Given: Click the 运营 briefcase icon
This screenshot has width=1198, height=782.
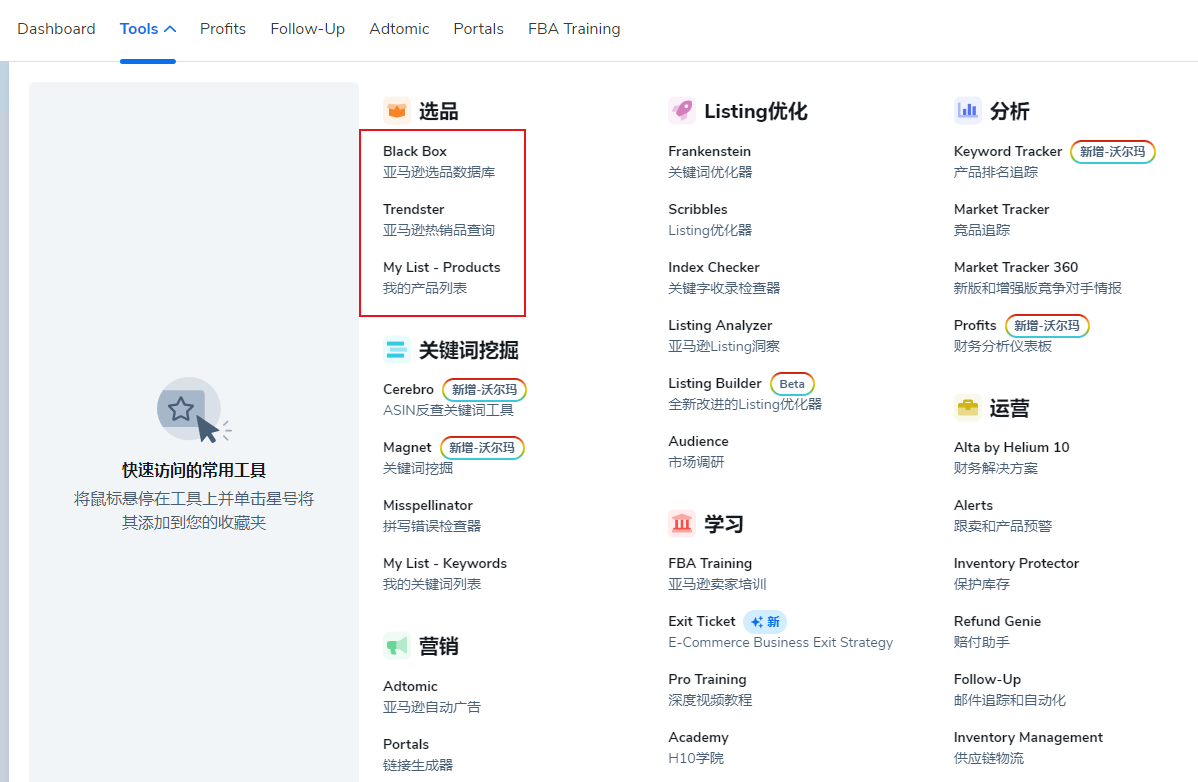Looking at the screenshot, I should (967, 407).
